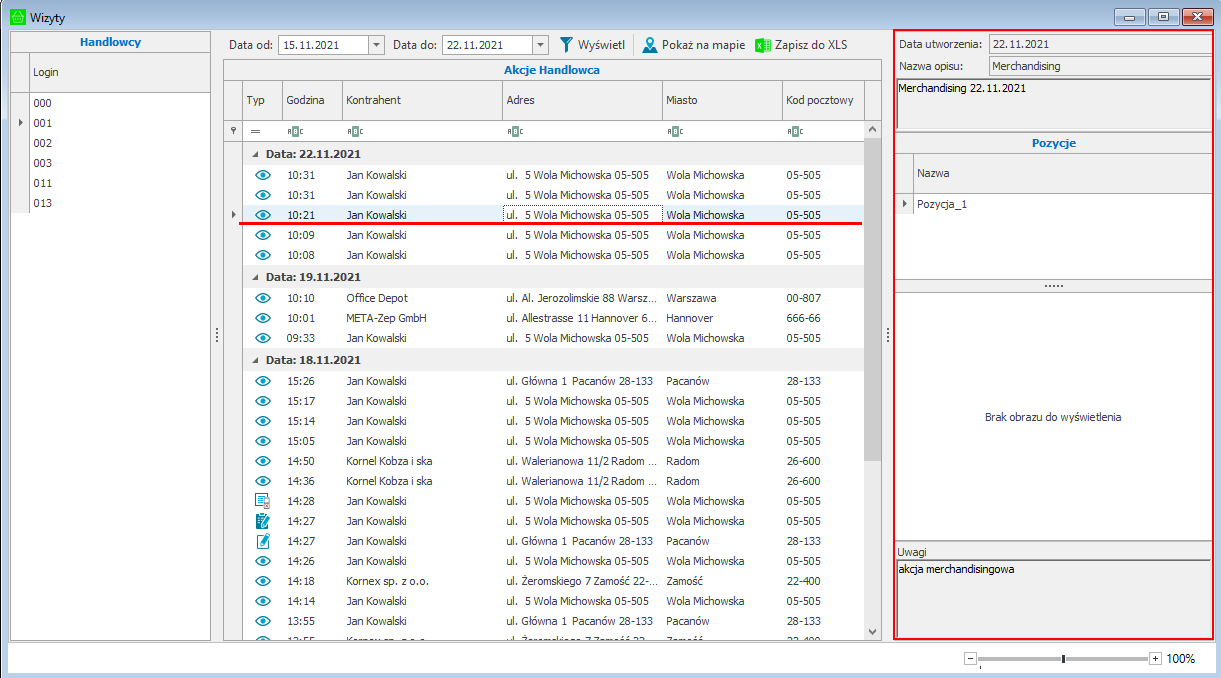Select login 011 in Handlowcy list

tap(42, 183)
